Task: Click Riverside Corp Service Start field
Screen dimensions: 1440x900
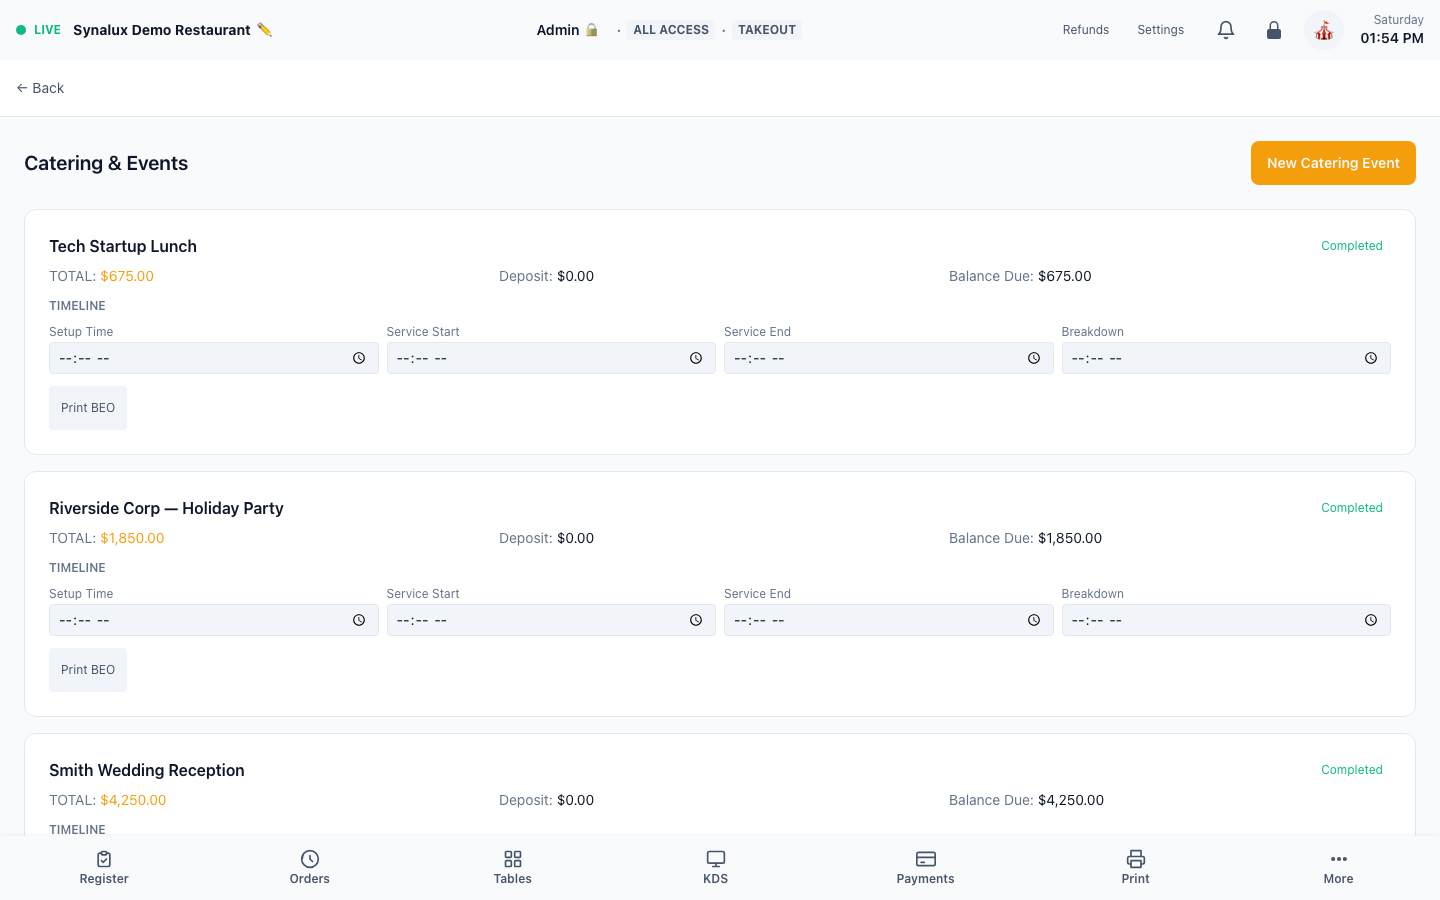Action: pyautogui.click(x=551, y=620)
